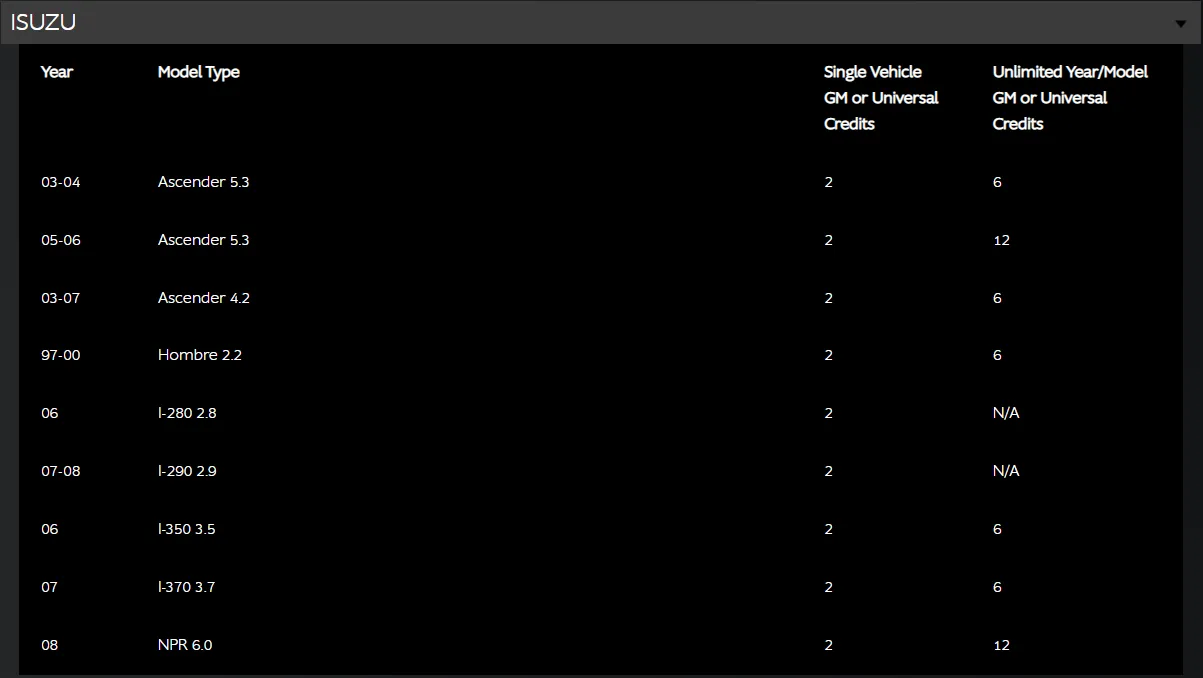This screenshot has width=1203, height=678.
Task: Select single vehicle credits 2 in NPR row
Action: (829, 645)
